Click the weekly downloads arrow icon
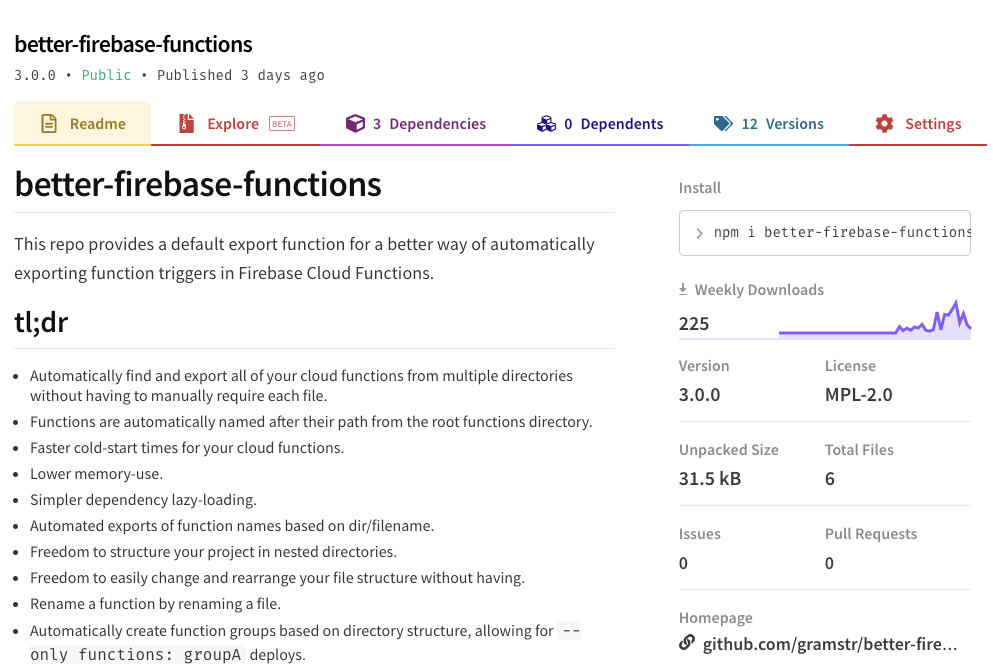 tap(683, 290)
